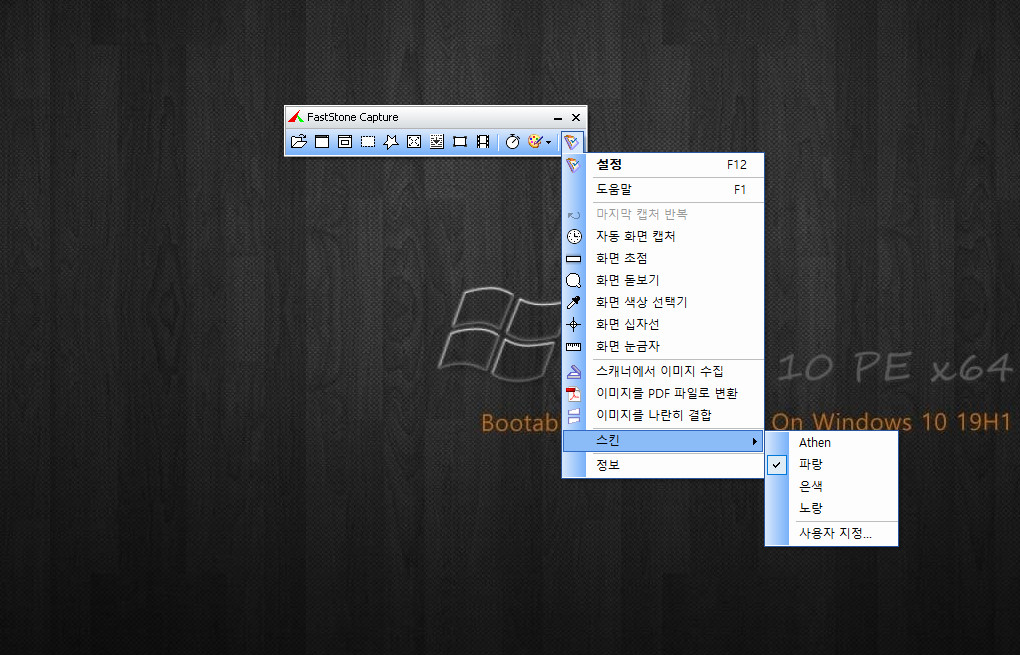Apply the Athen skin
Screen dimensions: 1020x655
coord(831,442)
